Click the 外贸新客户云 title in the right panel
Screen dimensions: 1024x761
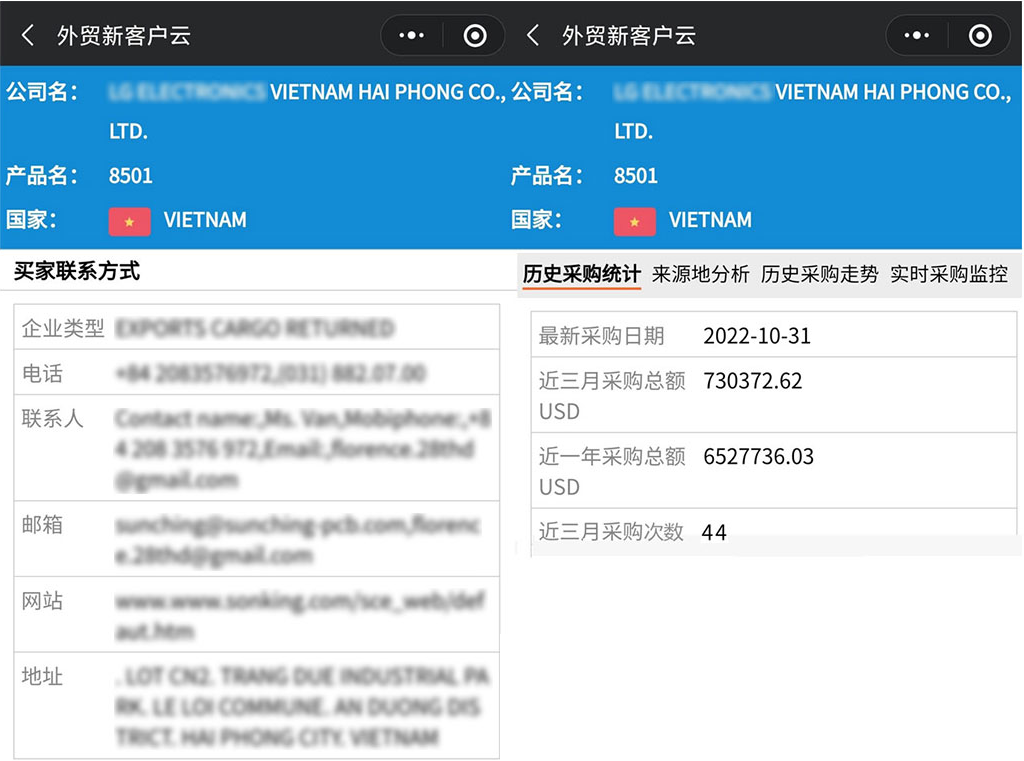pyautogui.click(x=629, y=36)
